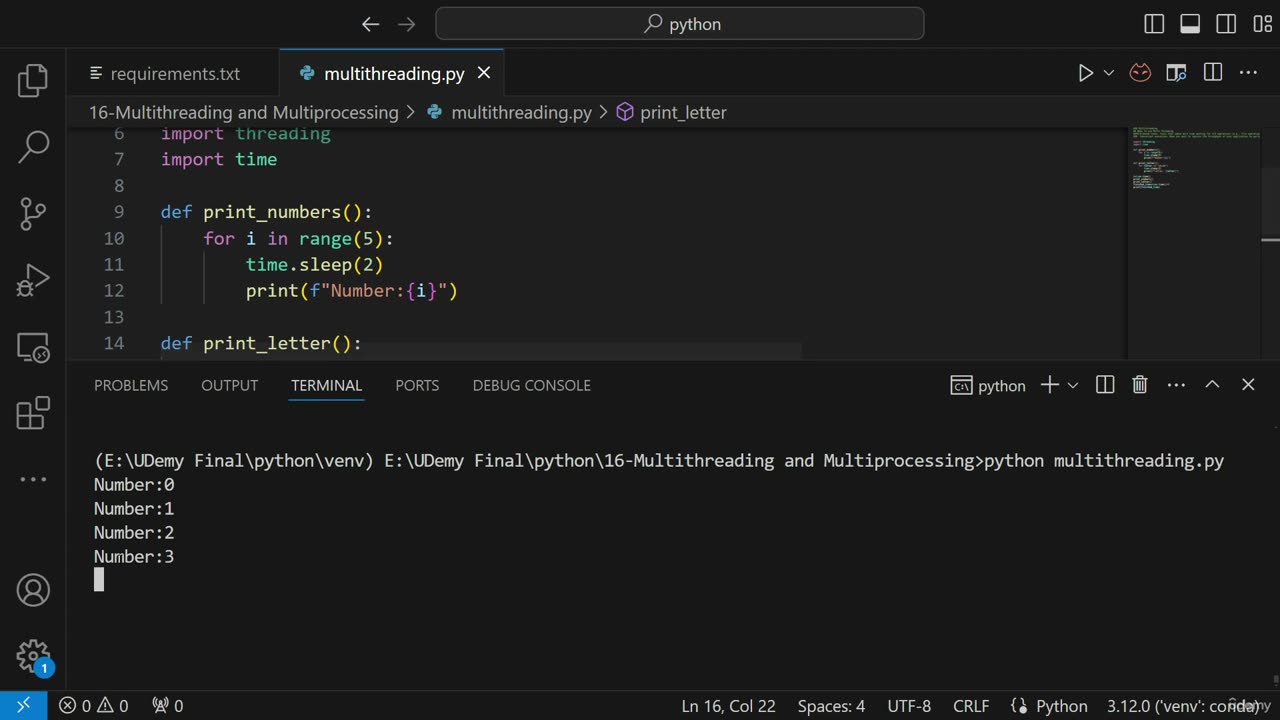Viewport: 1280px width, 720px height.
Task: Expand the run button dropdown arrow
Action: pos(1108,73)
